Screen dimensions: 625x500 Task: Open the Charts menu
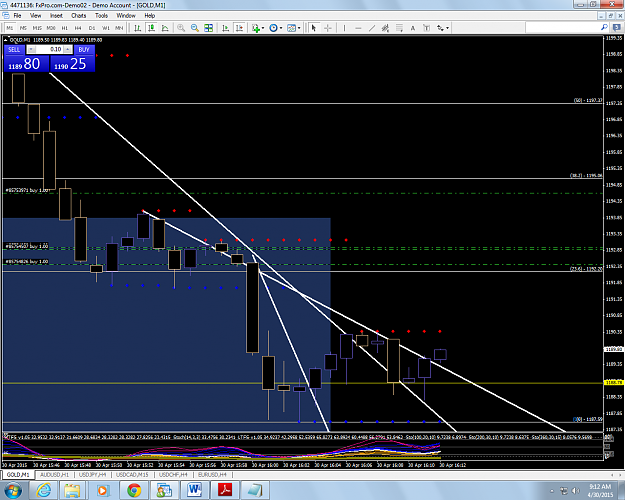pos(79,16)
